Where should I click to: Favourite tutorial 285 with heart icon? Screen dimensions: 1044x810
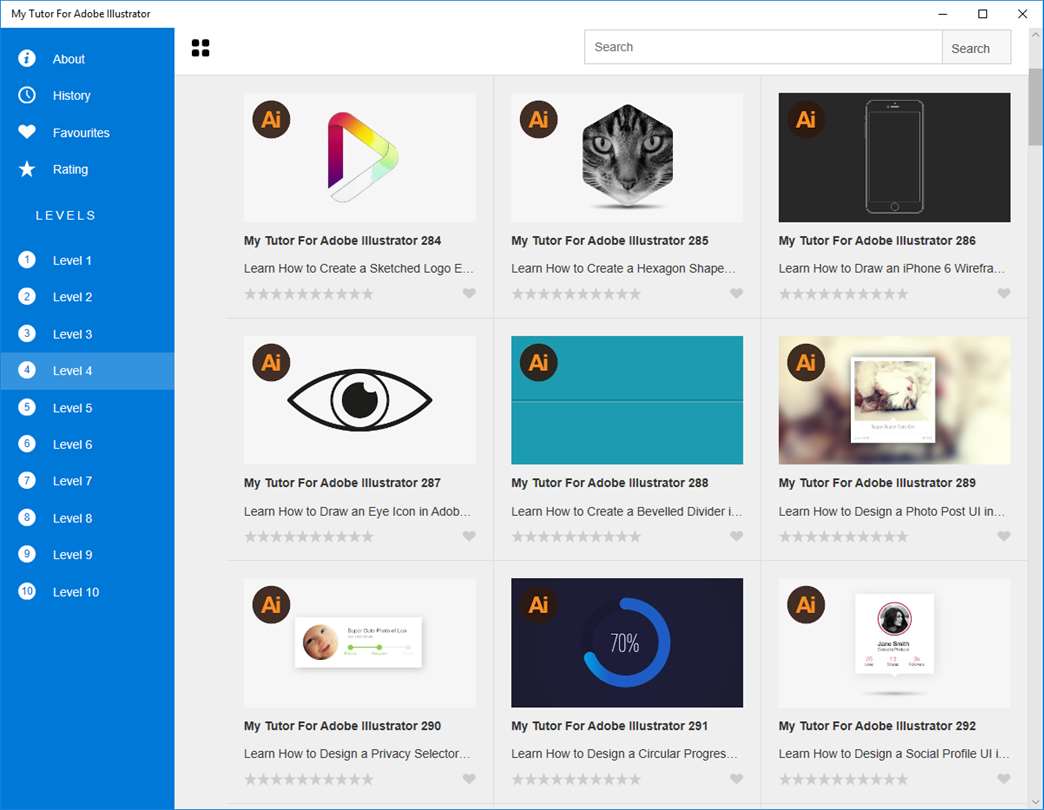pyautogui.click(x=736, y=294)
